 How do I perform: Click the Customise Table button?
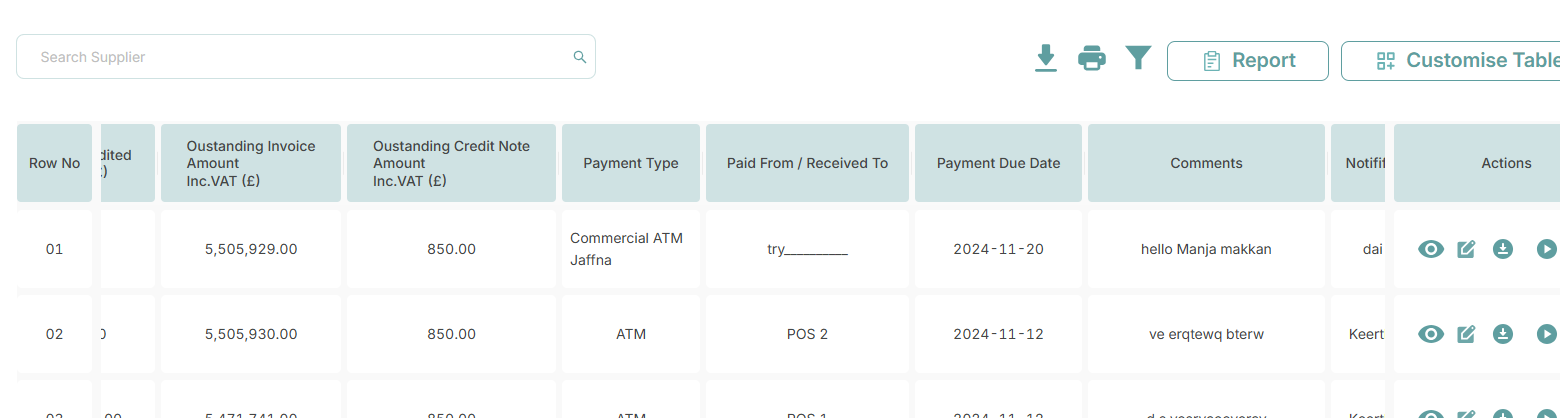pos(1451,61)
